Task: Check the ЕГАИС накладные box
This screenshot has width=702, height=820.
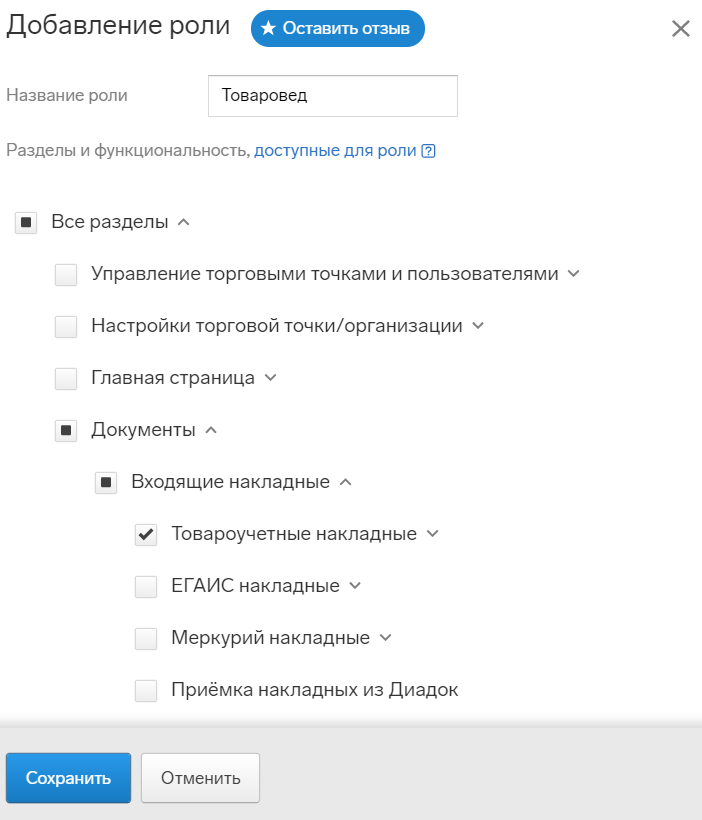Action: (146, 586)
